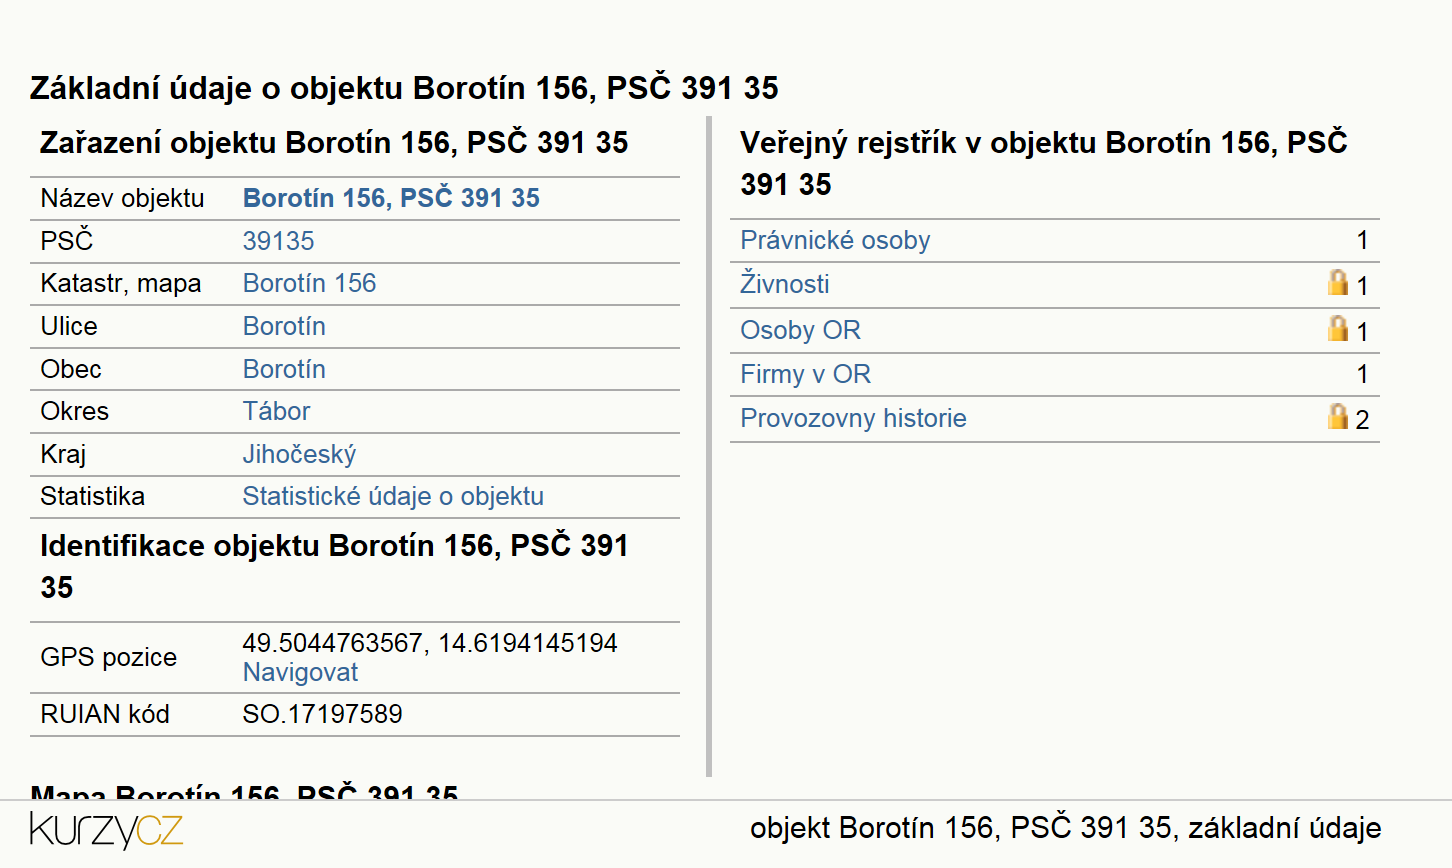
Task: Click the lock icon beside Provozovny historie
Action: click(1338, 415)
